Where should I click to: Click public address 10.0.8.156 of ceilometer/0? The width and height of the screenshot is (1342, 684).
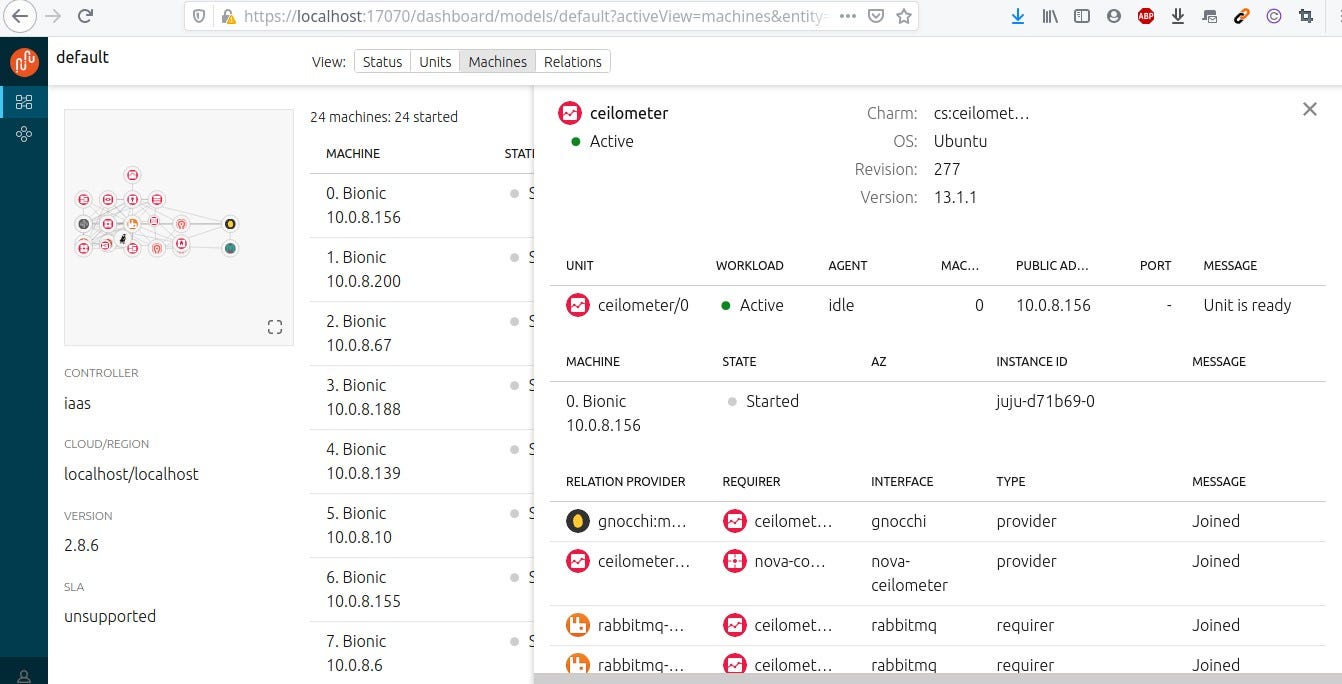[1053, 305]
